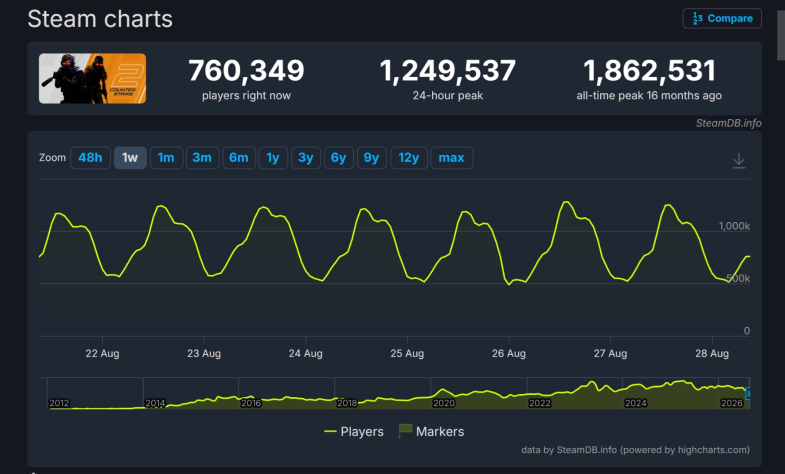The height and width of the screenshot is (474, 785).
Task: Select the 3m zoom range
Action: click(202, 158)
